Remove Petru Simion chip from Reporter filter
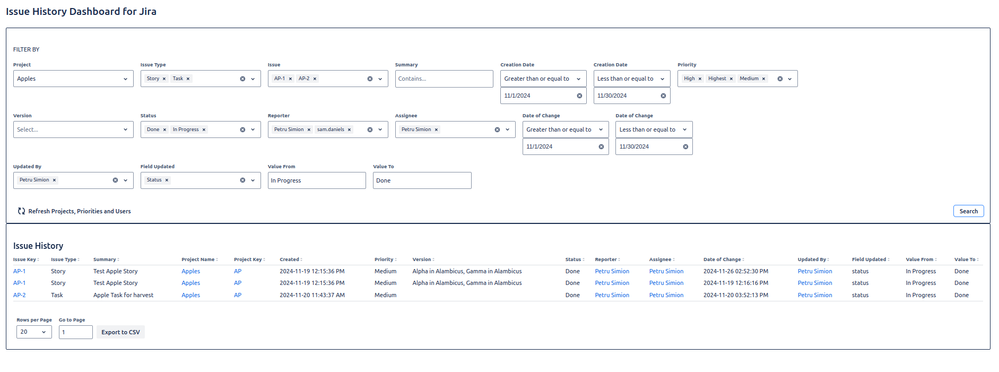The width and height of the screenshot is (999, 372). coord(308,129)
